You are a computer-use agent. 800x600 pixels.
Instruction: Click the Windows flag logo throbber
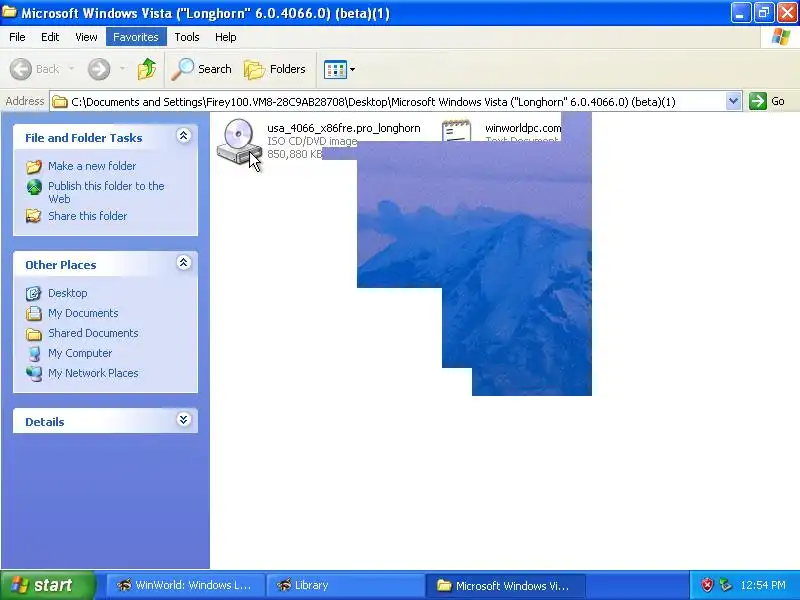[781, 37]
